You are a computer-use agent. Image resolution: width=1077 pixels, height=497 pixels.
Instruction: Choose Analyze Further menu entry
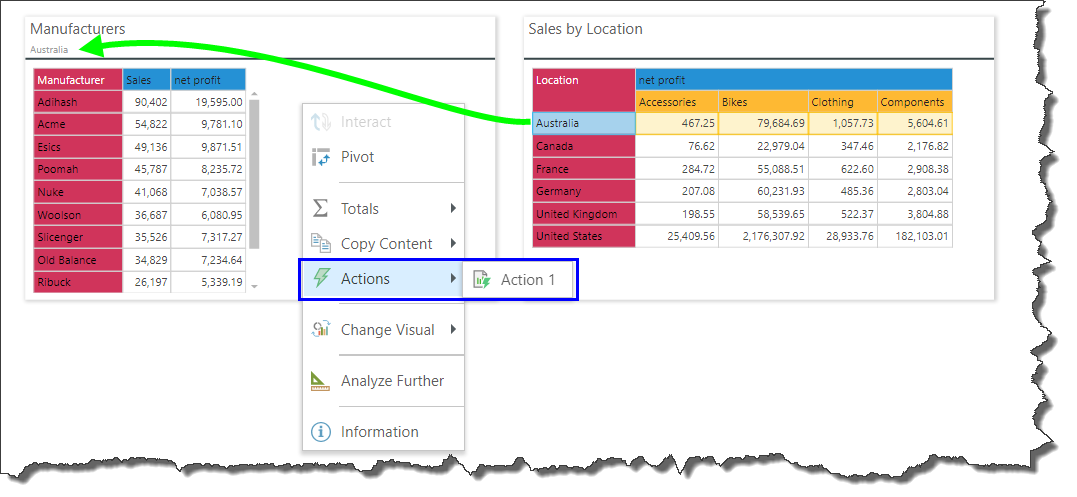pos(391,381)
